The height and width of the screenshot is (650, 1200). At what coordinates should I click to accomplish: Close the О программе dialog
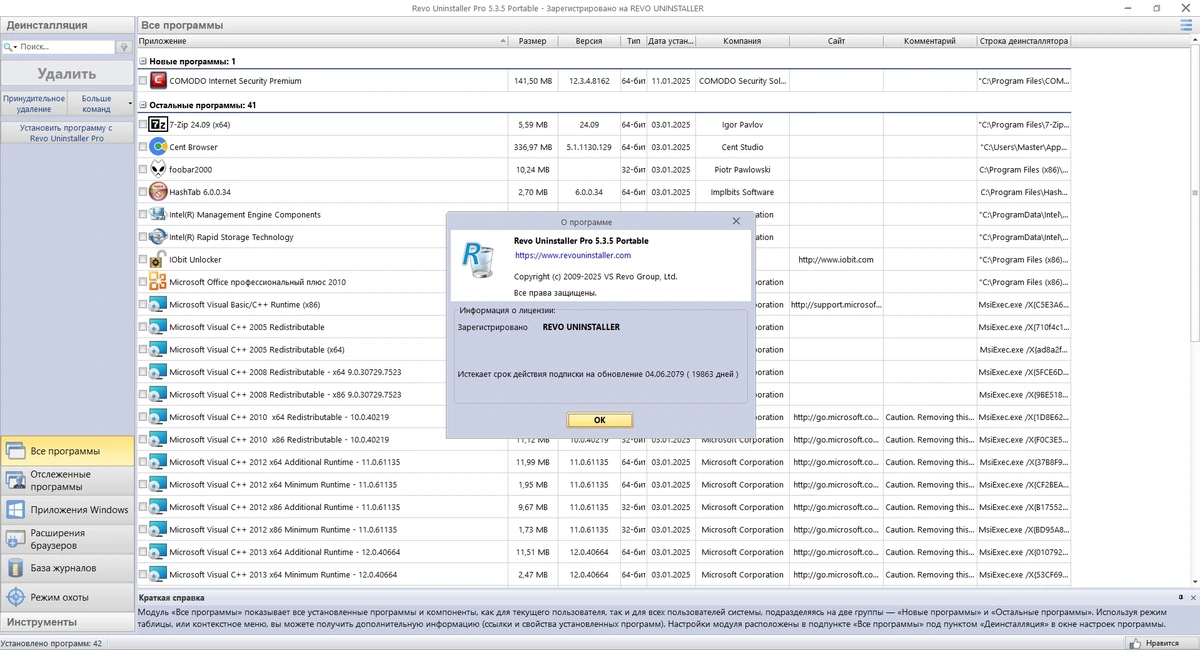[x=736, y=221]
